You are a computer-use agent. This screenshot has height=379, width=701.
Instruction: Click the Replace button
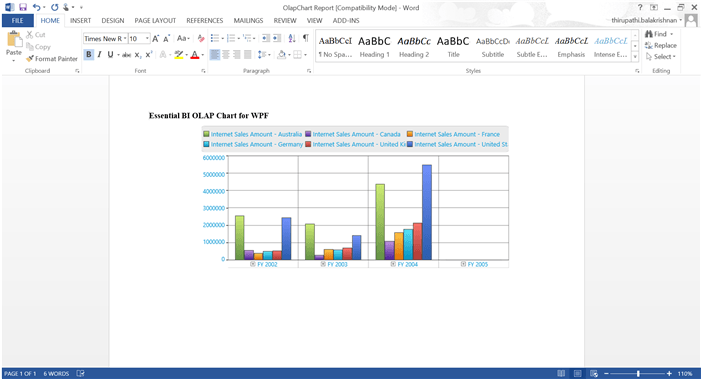(660, 46)
